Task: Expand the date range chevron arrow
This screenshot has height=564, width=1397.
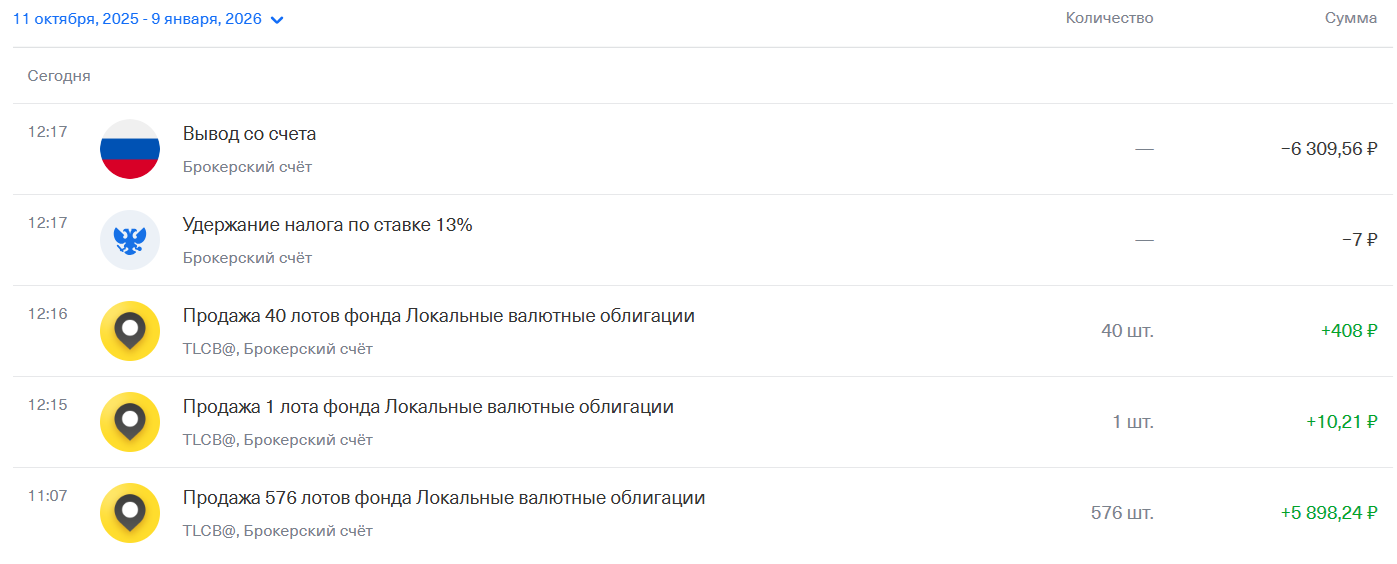Action: (x=277, y=20)
